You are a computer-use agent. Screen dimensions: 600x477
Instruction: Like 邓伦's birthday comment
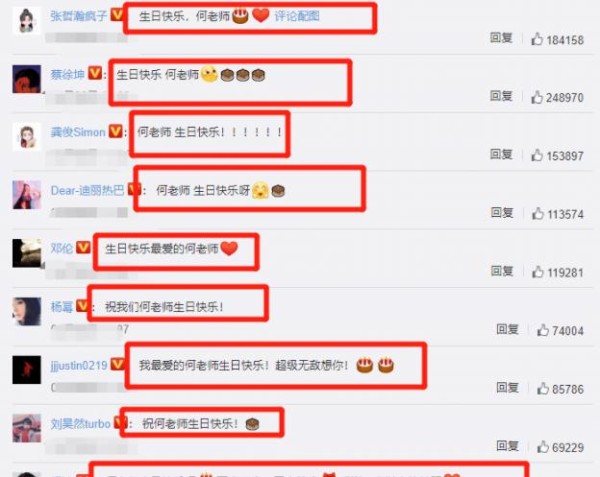538,272
